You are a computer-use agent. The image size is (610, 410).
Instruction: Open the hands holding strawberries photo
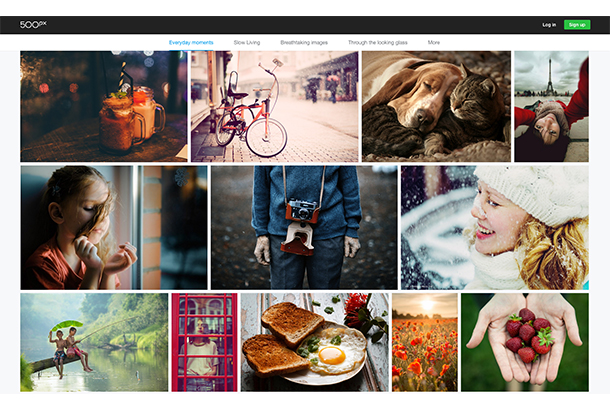pyautogui.click(x=525, y=342)
